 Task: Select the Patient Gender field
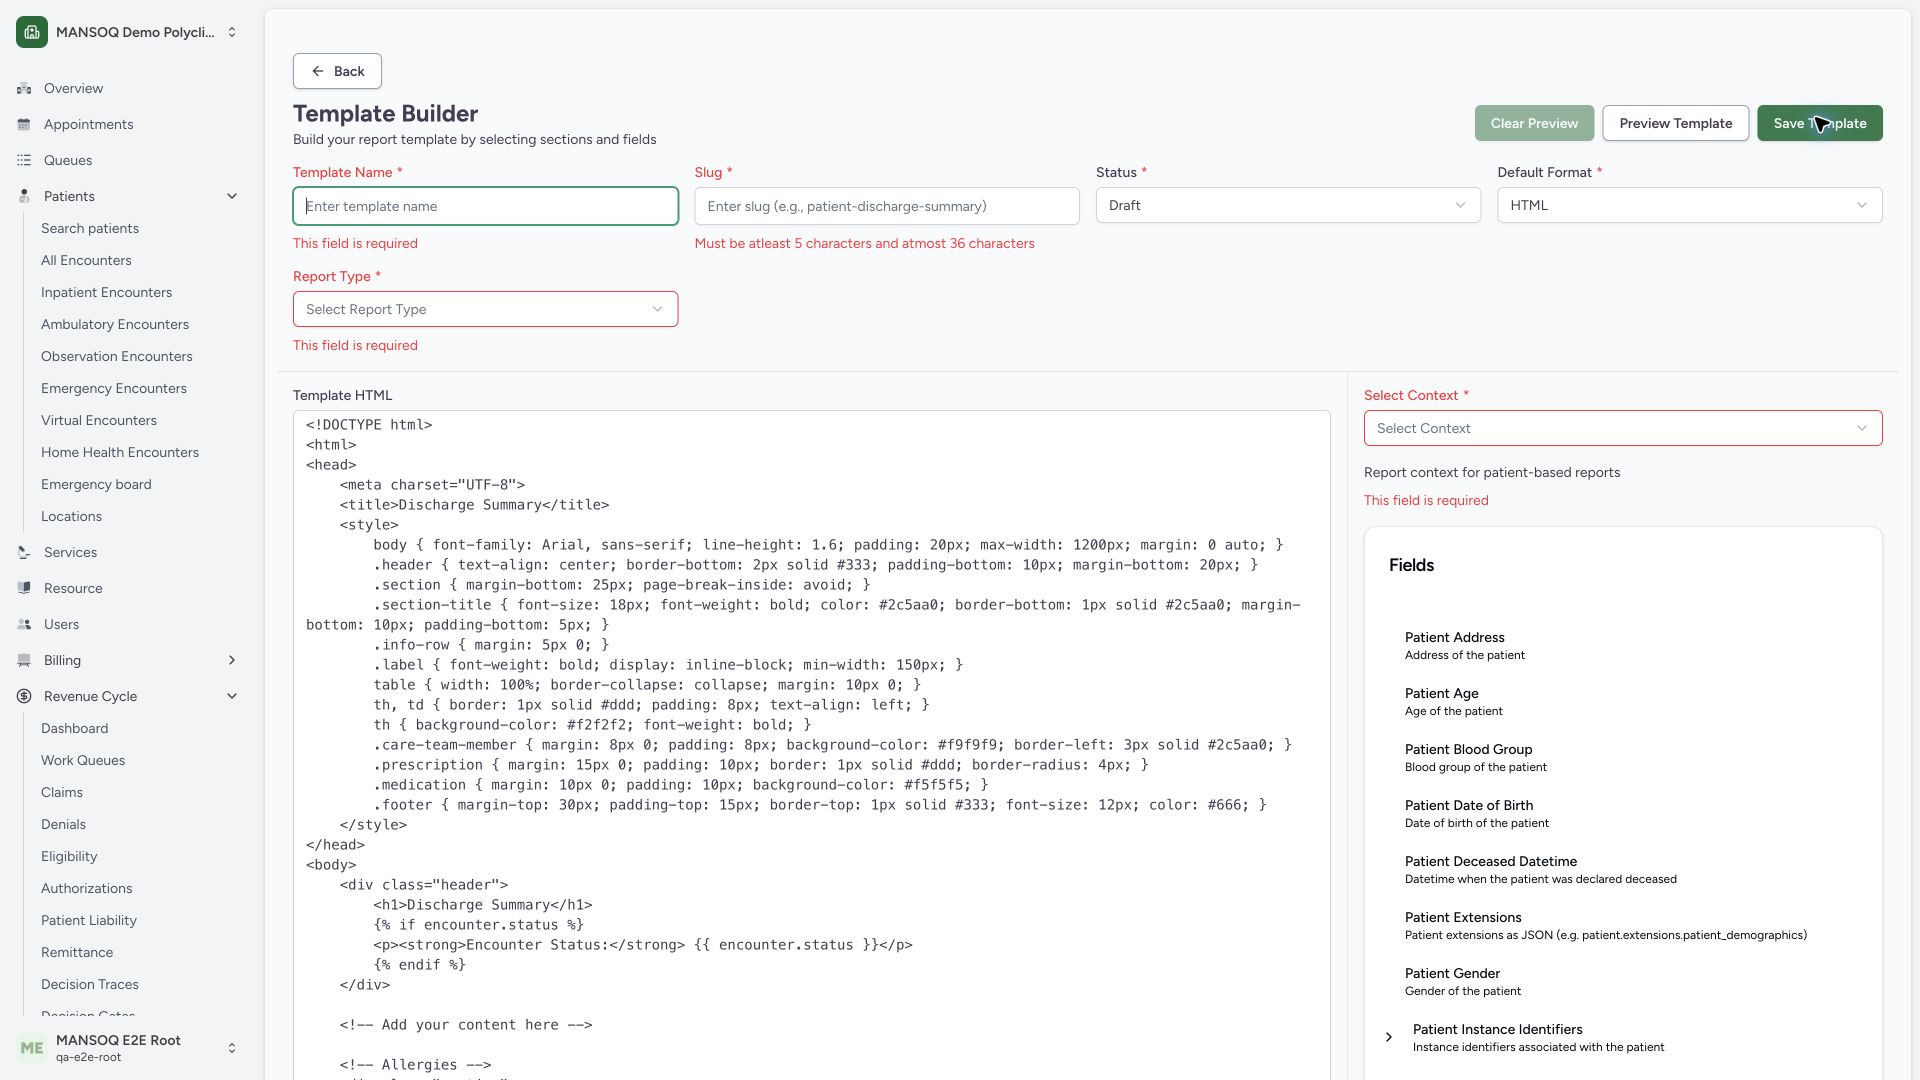pyautogui.click(x=1462, y=982)
